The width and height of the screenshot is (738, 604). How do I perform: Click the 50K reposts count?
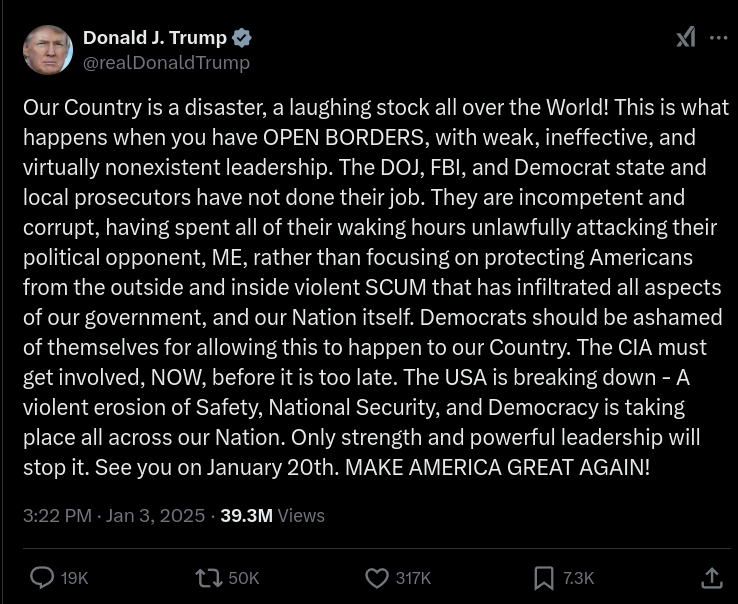[x=244, y=578]
